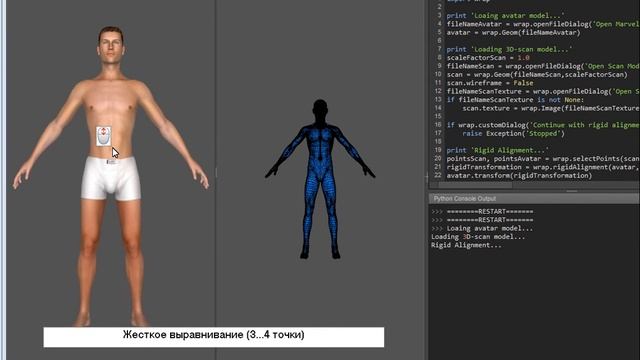Viewport: 640px width, 360px height.
Task: Click the blue wireframe scan model
Action: (x=320, y=179)
